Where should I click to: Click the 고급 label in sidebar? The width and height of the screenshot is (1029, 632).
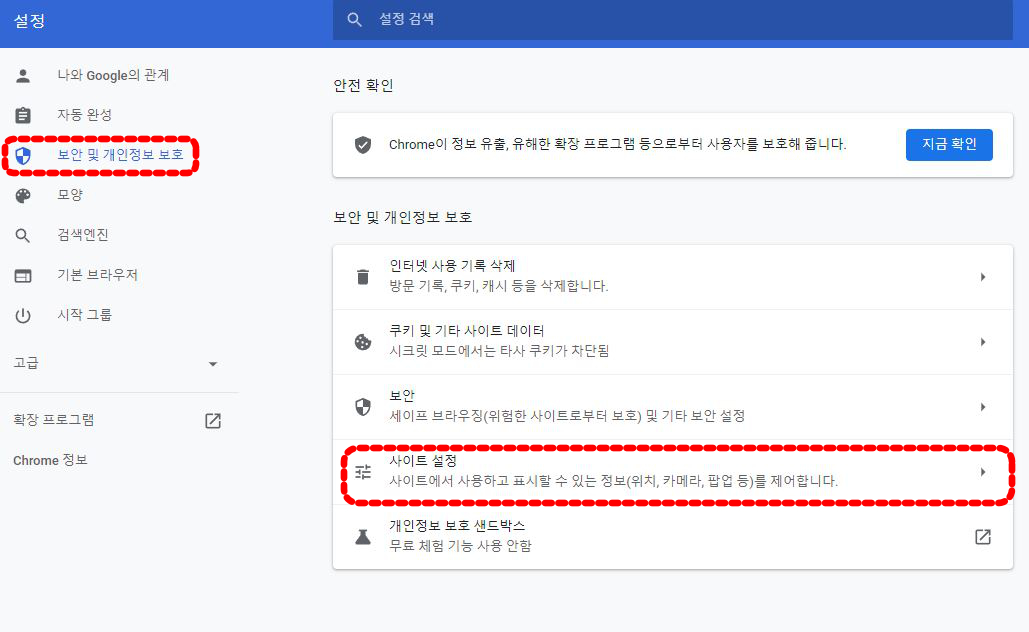pos(26,362)
